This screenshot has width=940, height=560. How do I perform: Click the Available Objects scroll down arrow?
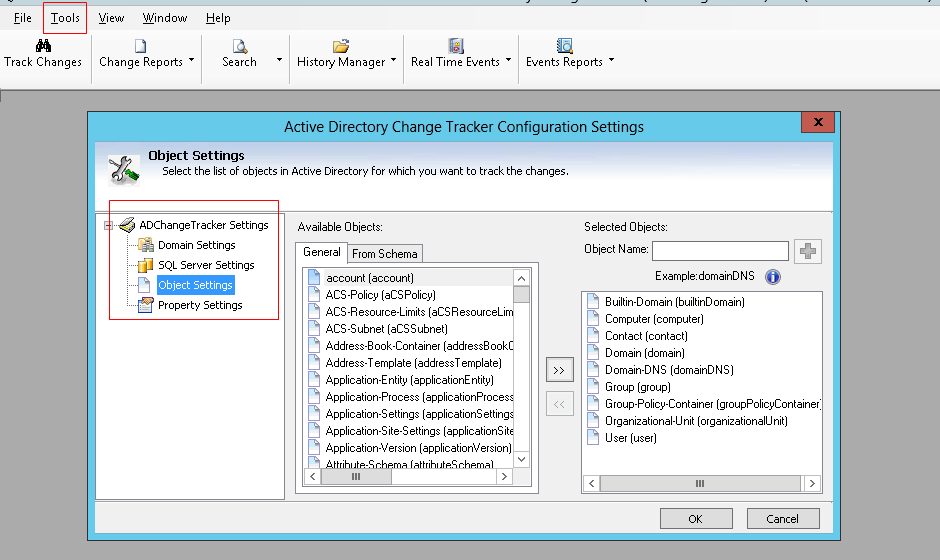[x=522, y=459]
